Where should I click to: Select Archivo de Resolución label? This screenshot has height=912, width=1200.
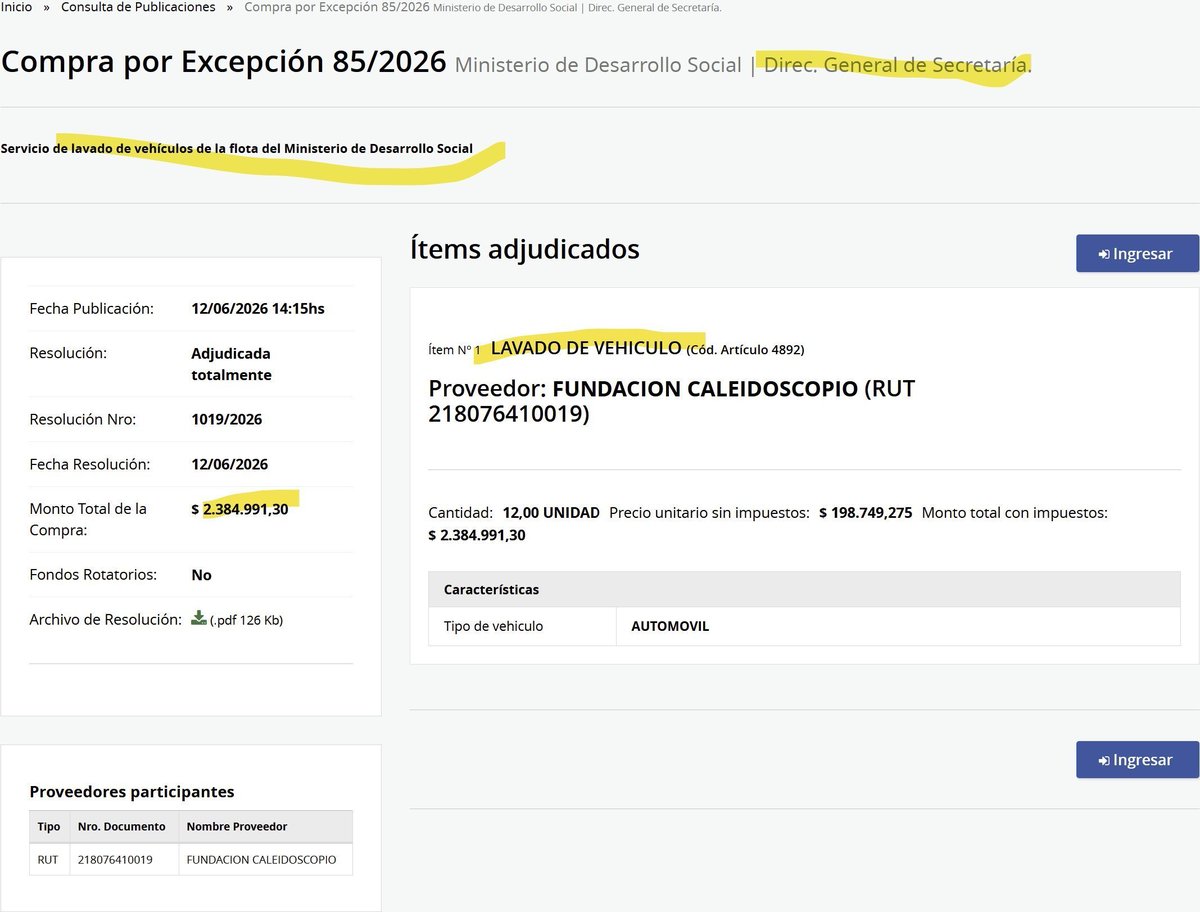(x=105, y=619)
